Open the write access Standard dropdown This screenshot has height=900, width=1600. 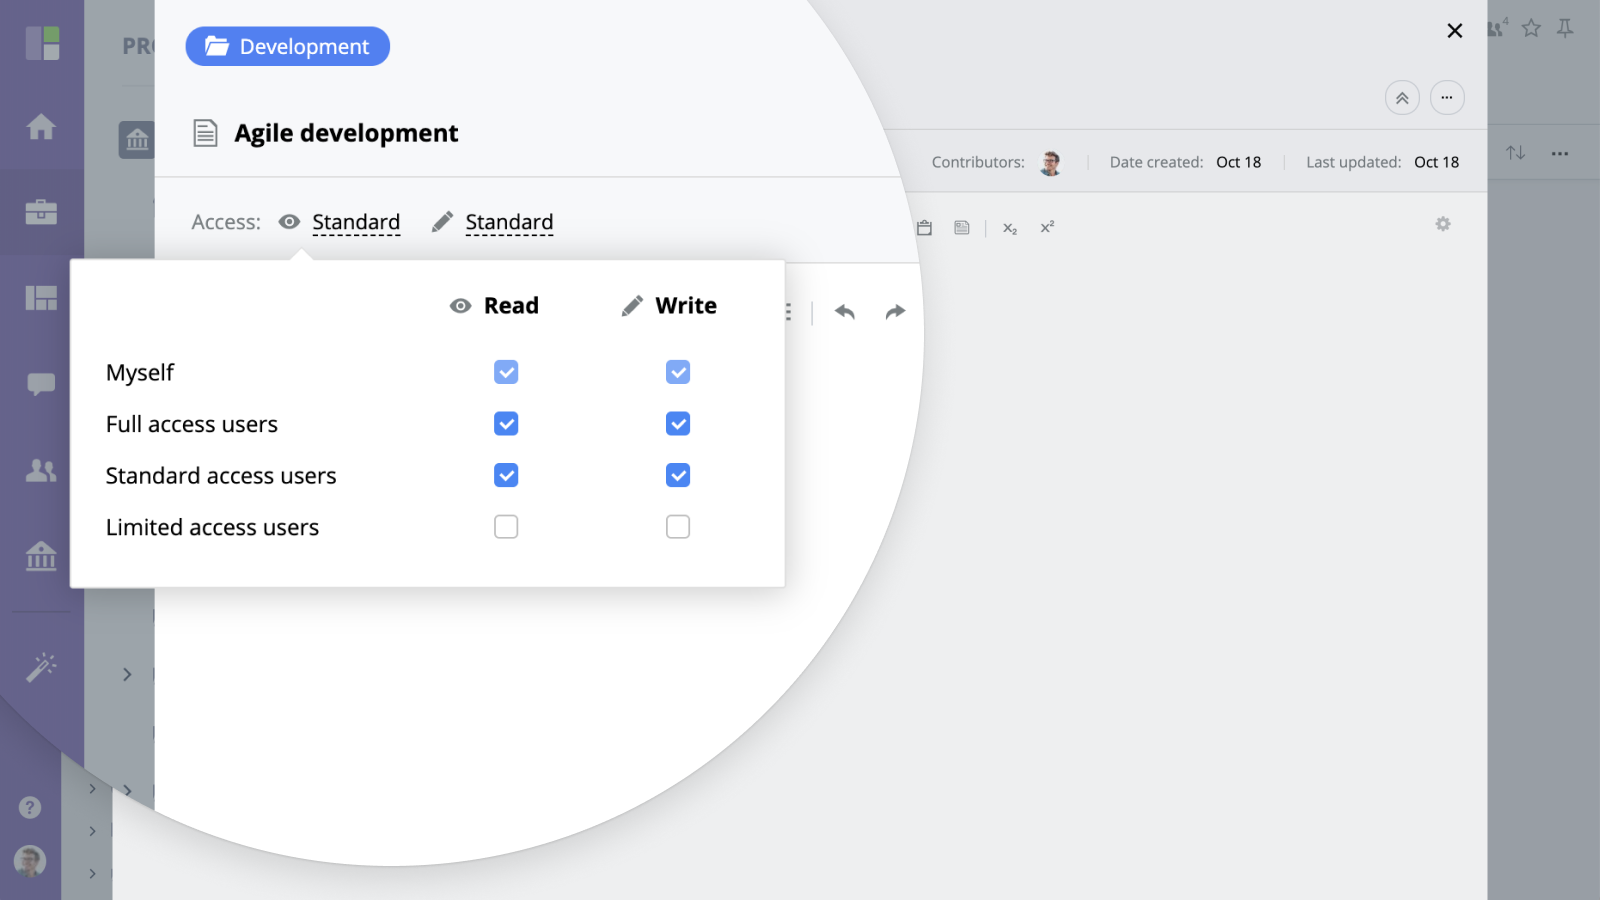(x=509, y=222)
